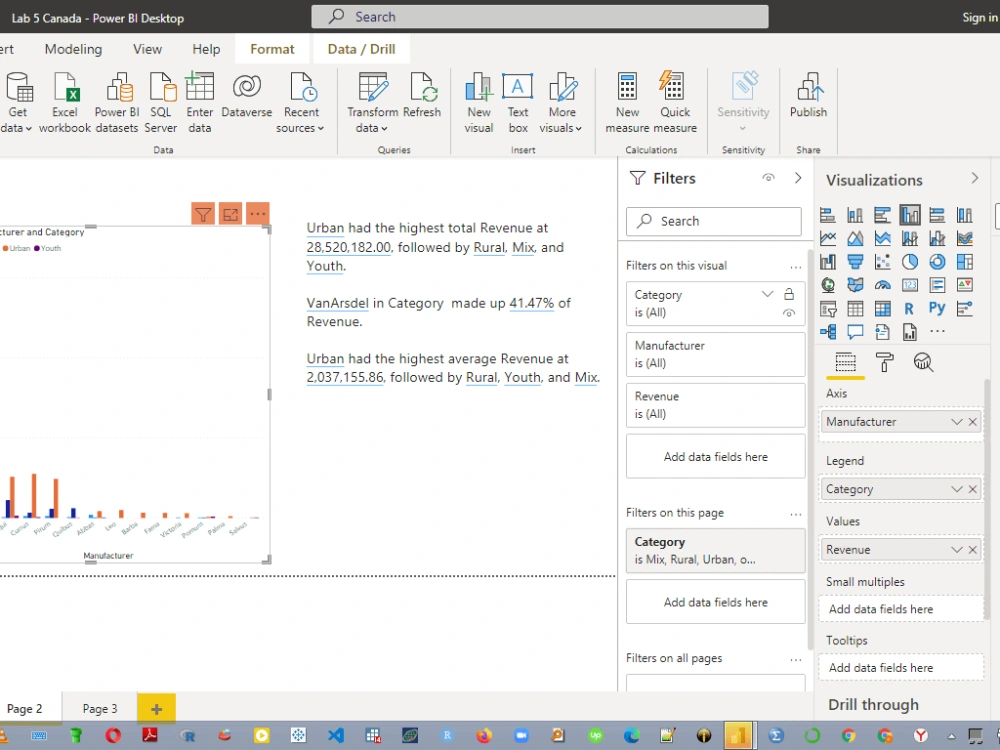Click Sign in
The width and height of the screenshot is (1000, 750).
[980, 18]
